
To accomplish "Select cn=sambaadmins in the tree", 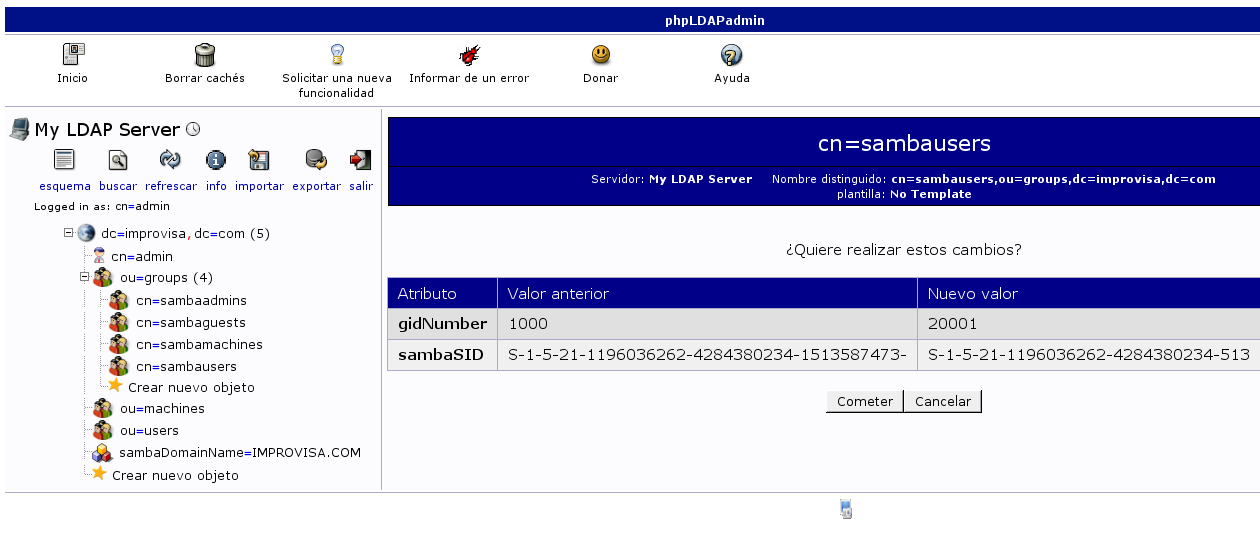I will click(x=191, y=300).
